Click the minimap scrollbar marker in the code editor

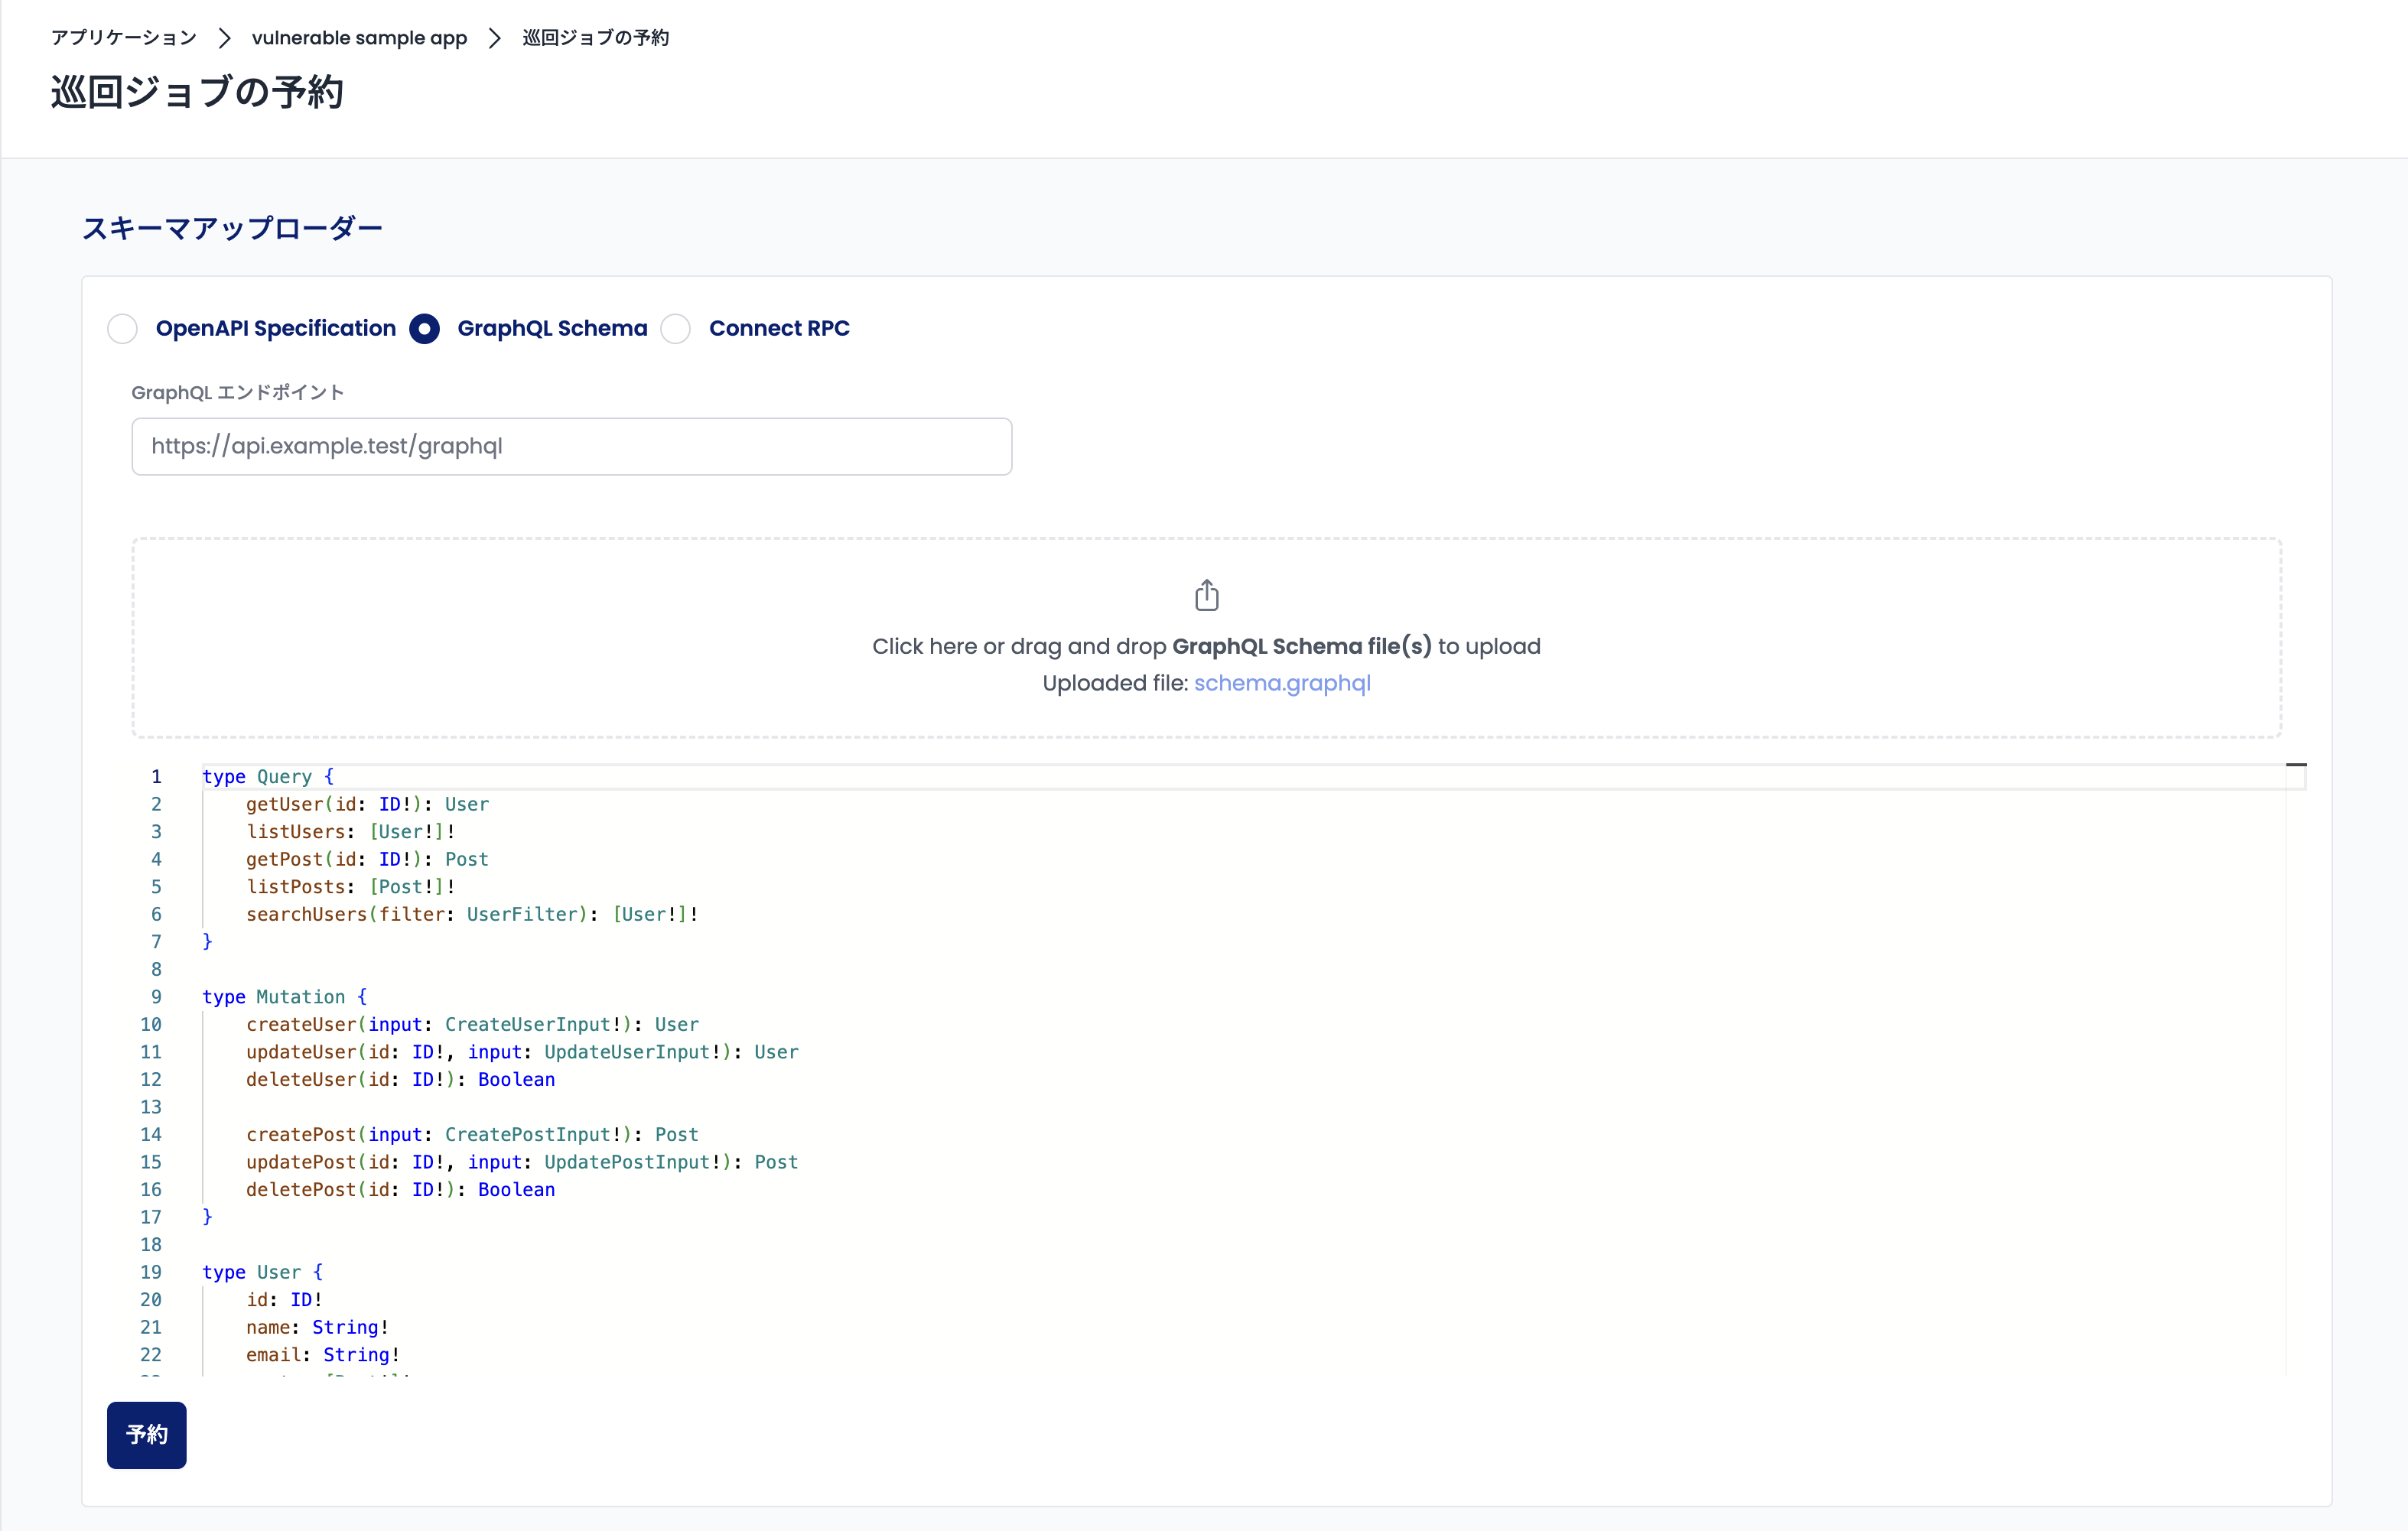(x=2296, y=765)
